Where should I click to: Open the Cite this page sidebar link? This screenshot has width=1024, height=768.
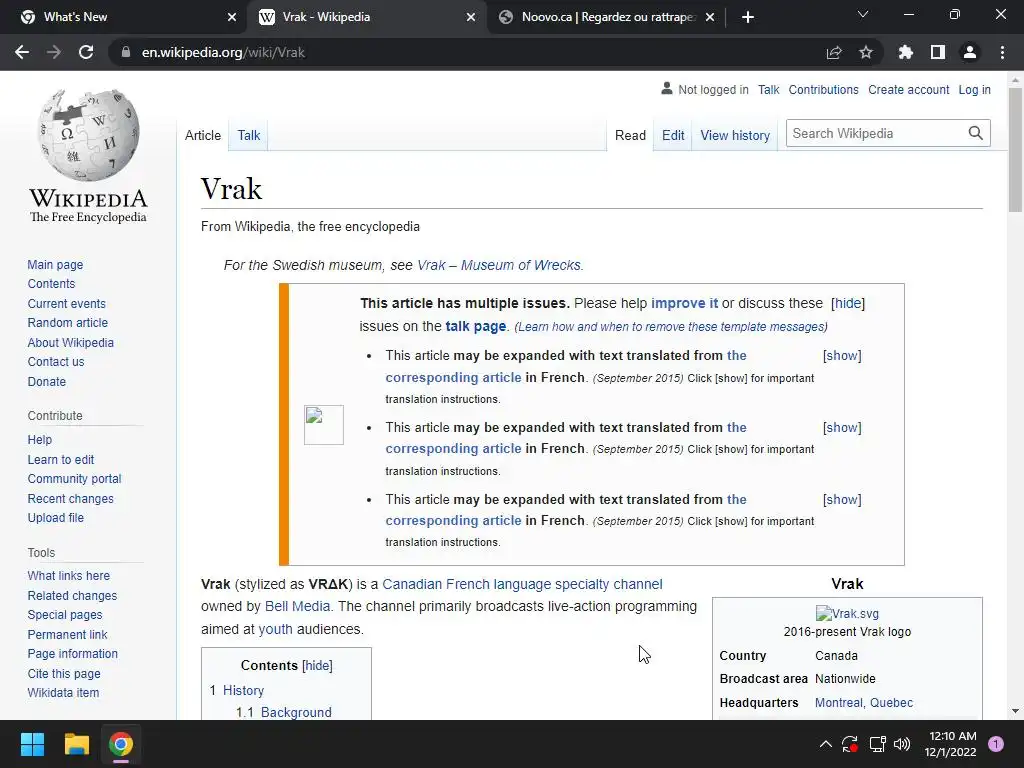(x=64, y=673)
